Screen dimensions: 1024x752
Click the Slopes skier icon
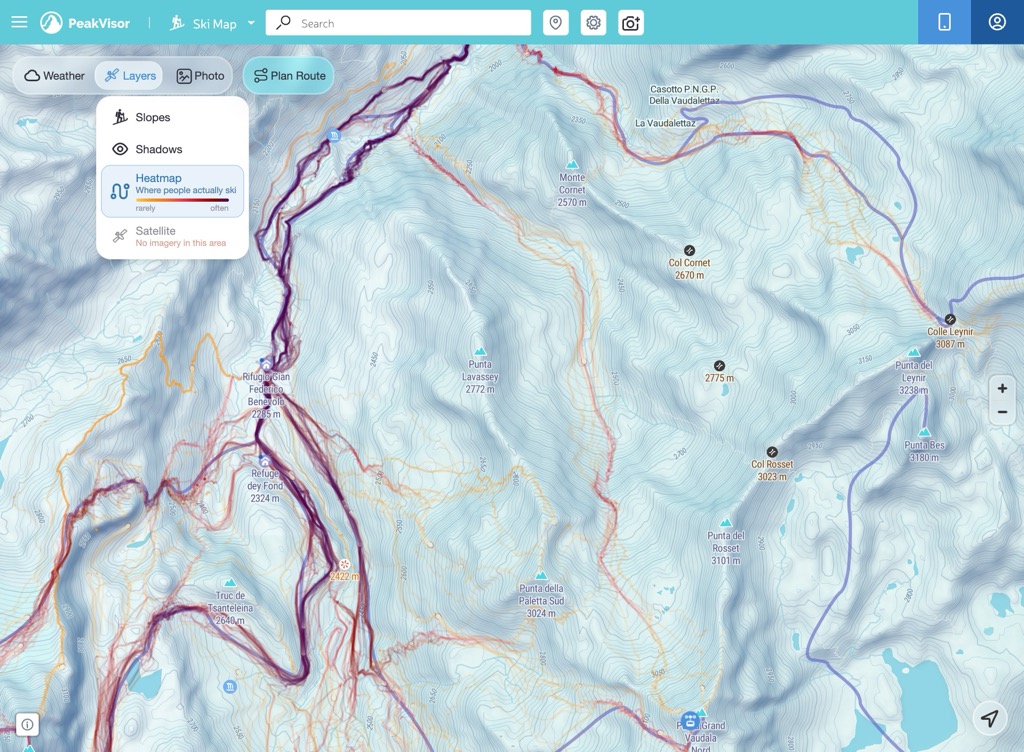[x=120, y=118]
